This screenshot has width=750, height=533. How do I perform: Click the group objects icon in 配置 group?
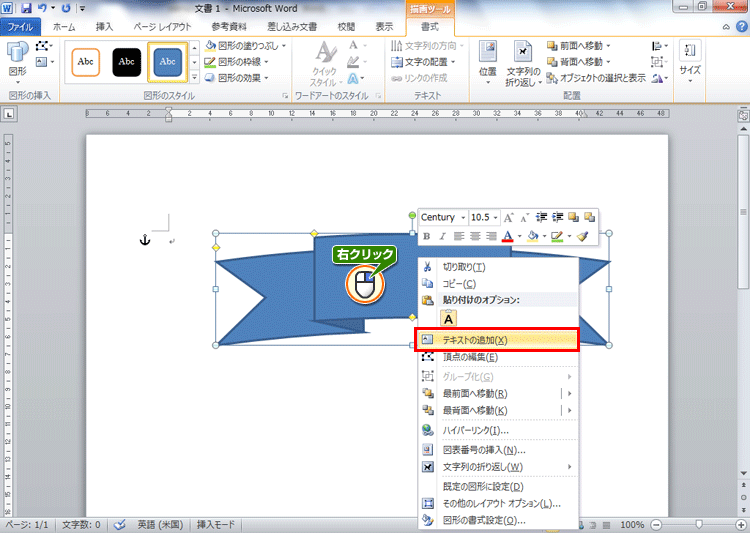point(660,62)
